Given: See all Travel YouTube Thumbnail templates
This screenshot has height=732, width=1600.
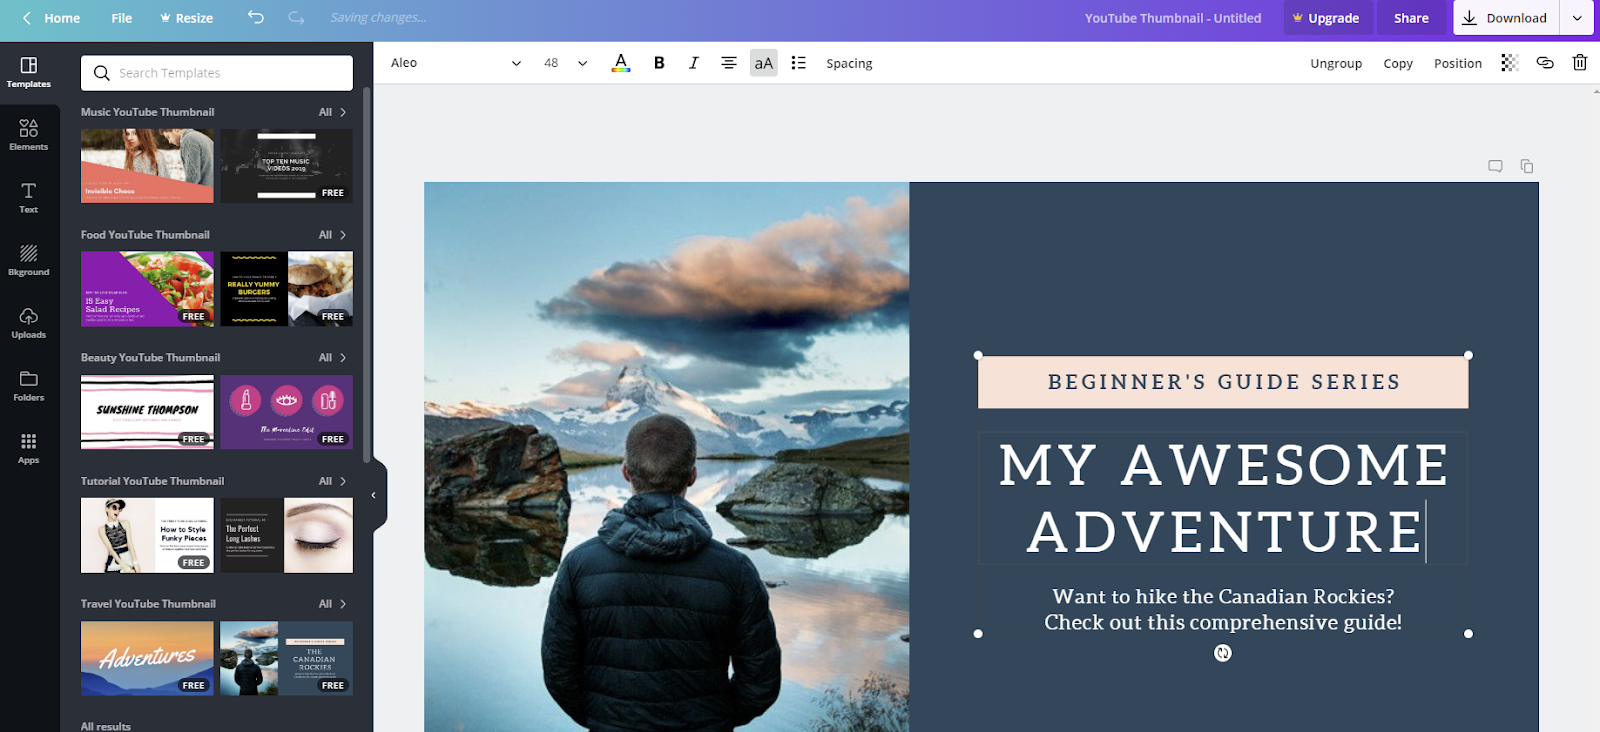Looking at the screenshot, I should pyautogui.click(x=333, y=604).
